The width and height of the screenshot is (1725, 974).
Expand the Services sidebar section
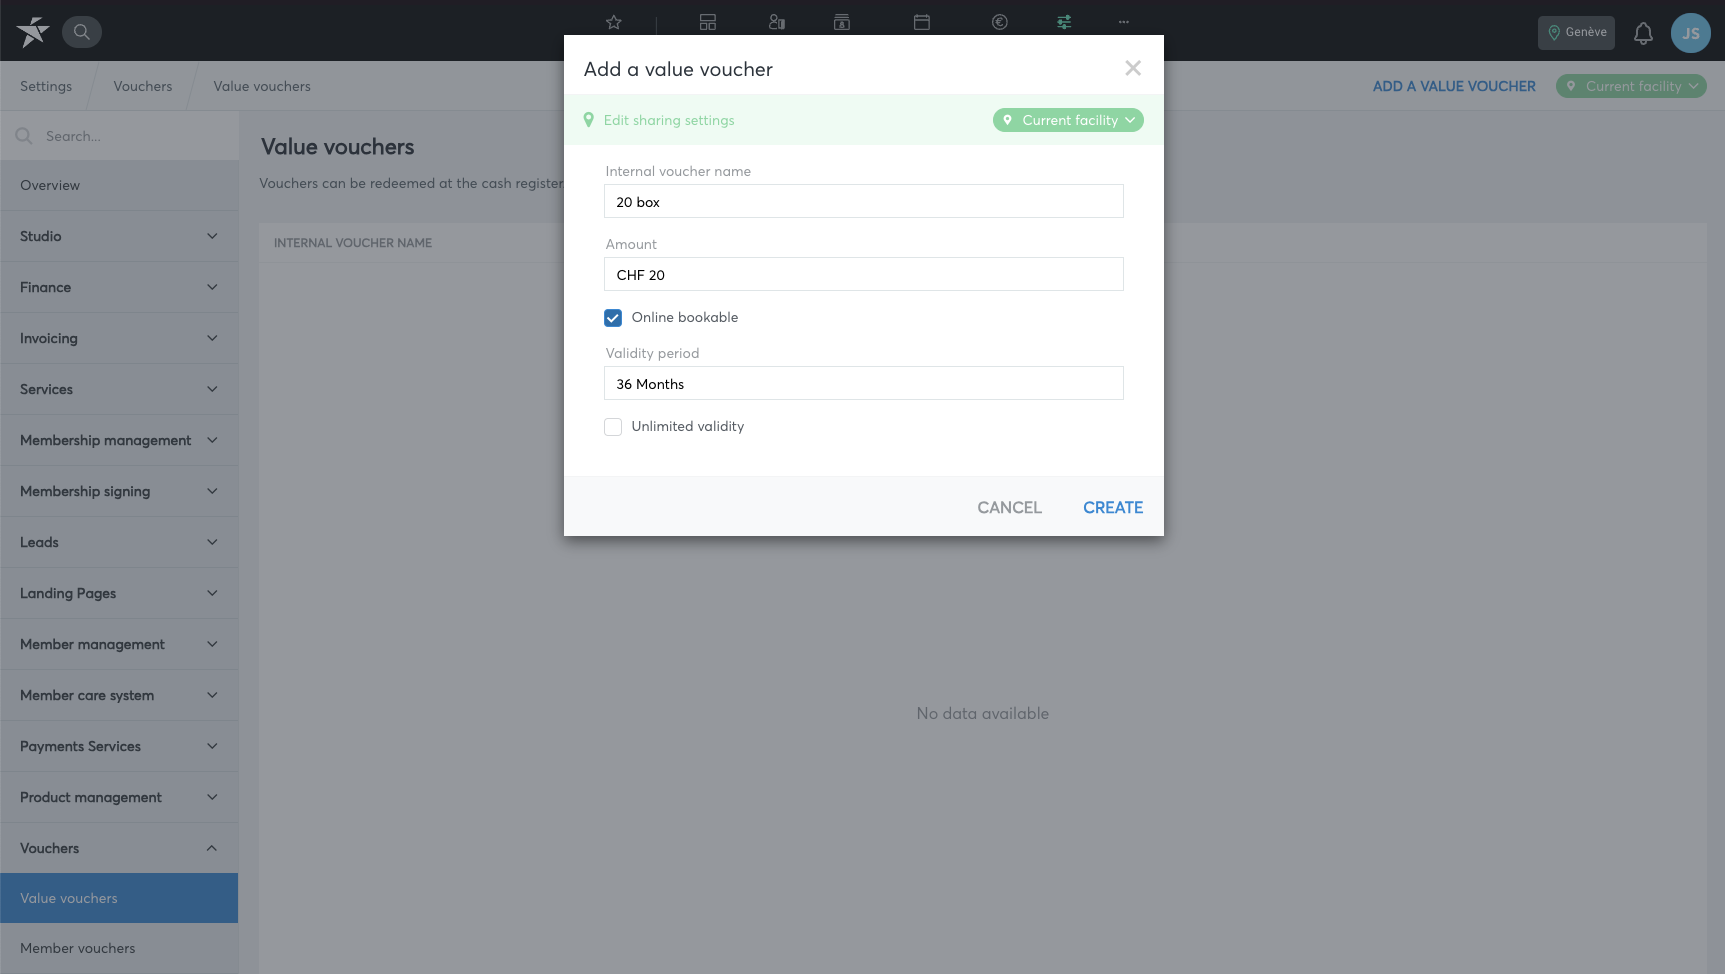click(119, 389)
